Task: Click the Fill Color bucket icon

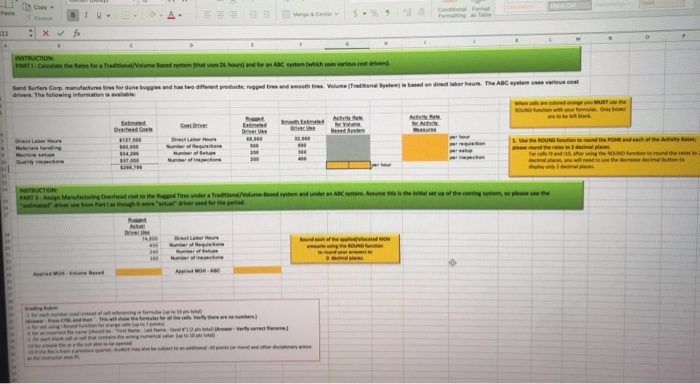Action: coord(153,15)
